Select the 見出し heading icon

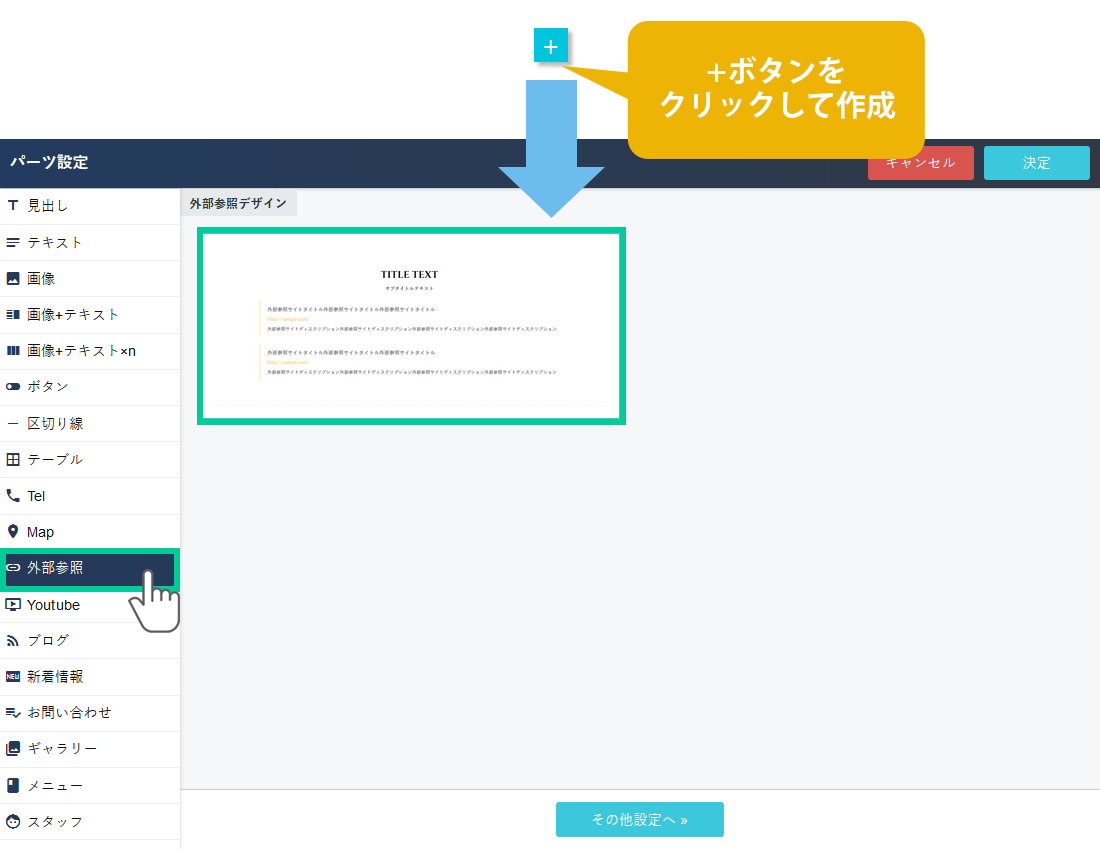(13, 206)
